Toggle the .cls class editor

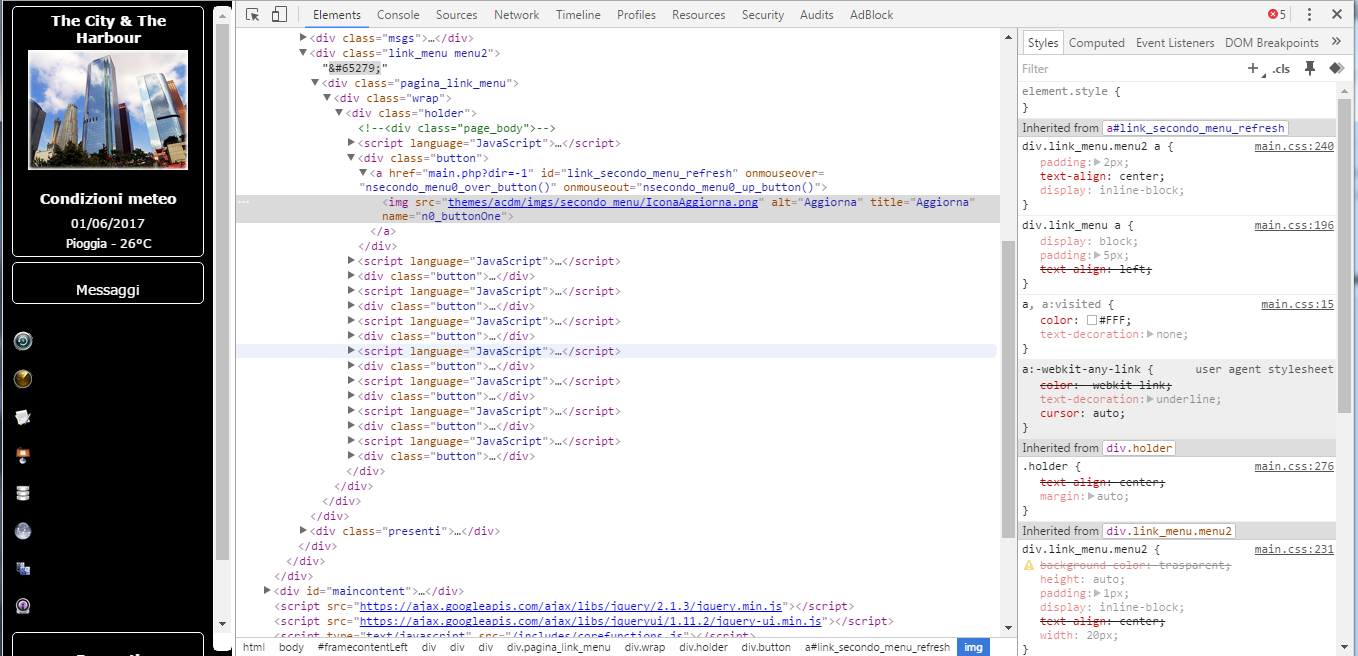(x=1281, y=68)
